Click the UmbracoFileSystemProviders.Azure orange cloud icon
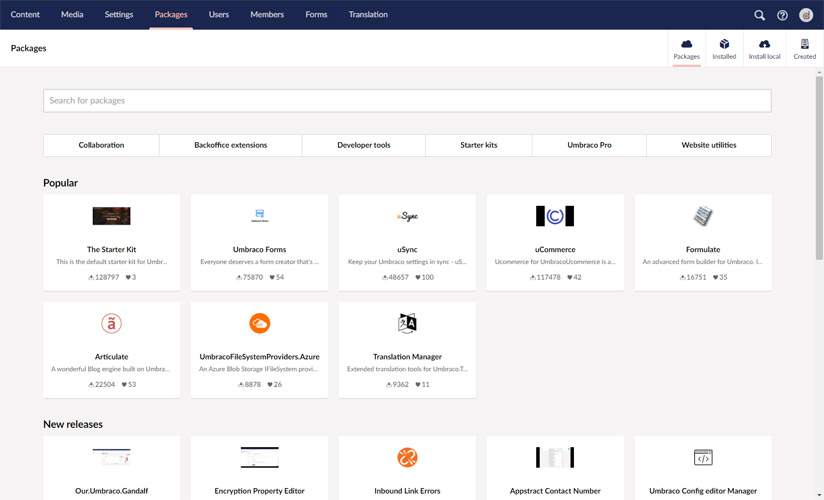 click(260, 323)
